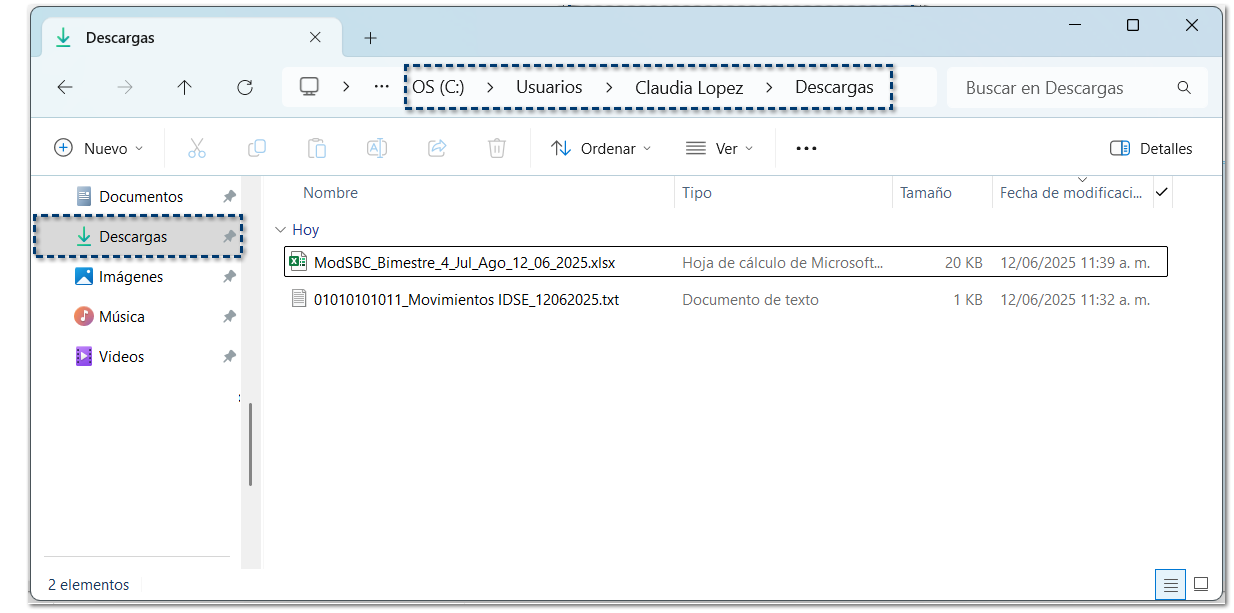The height and width of the screenshot is (613, 1234).
Task: Switch to details list view
Action: click(x=1168, y=584)
